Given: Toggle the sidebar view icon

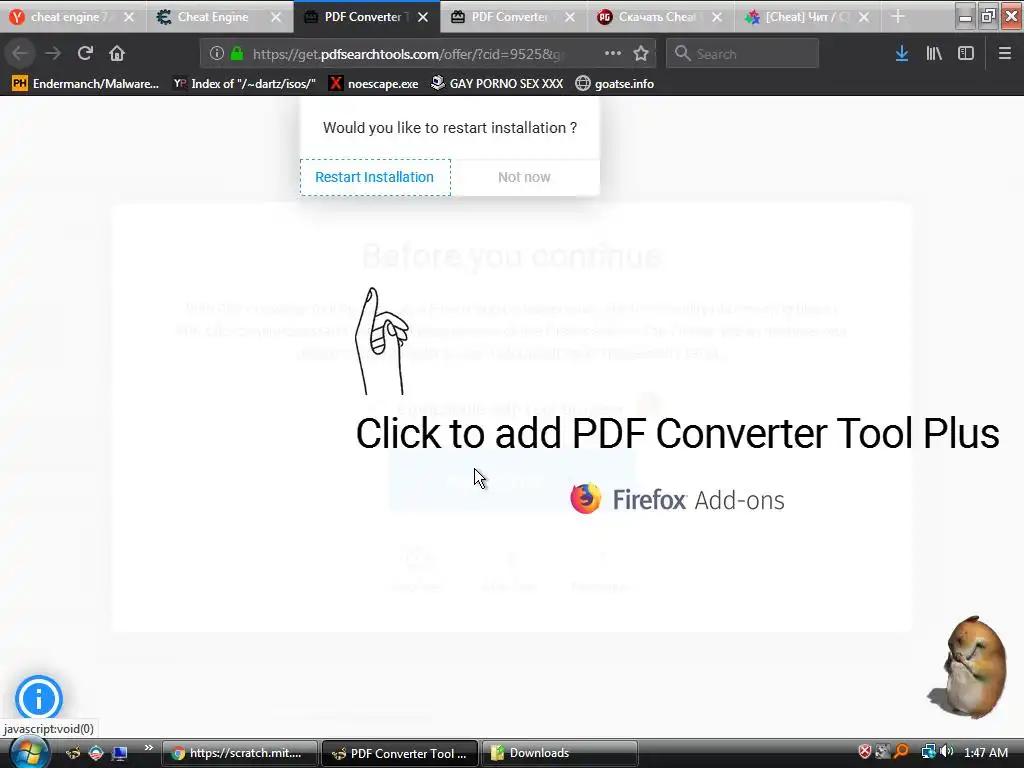Looking at the screenshot, I should (x=966, y=54).
